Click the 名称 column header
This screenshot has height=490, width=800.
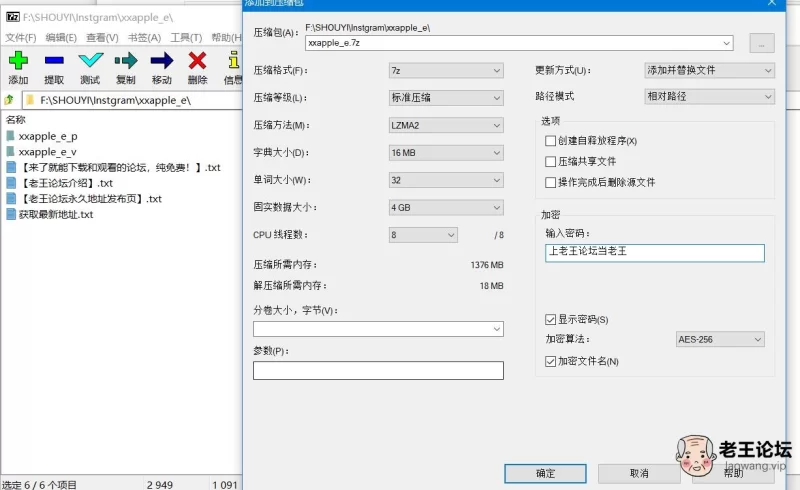pyautogui.click(x=16, y=119)
